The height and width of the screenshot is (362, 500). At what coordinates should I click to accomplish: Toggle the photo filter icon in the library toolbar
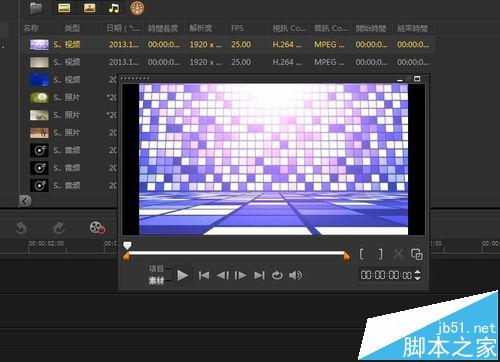(89, 8)
